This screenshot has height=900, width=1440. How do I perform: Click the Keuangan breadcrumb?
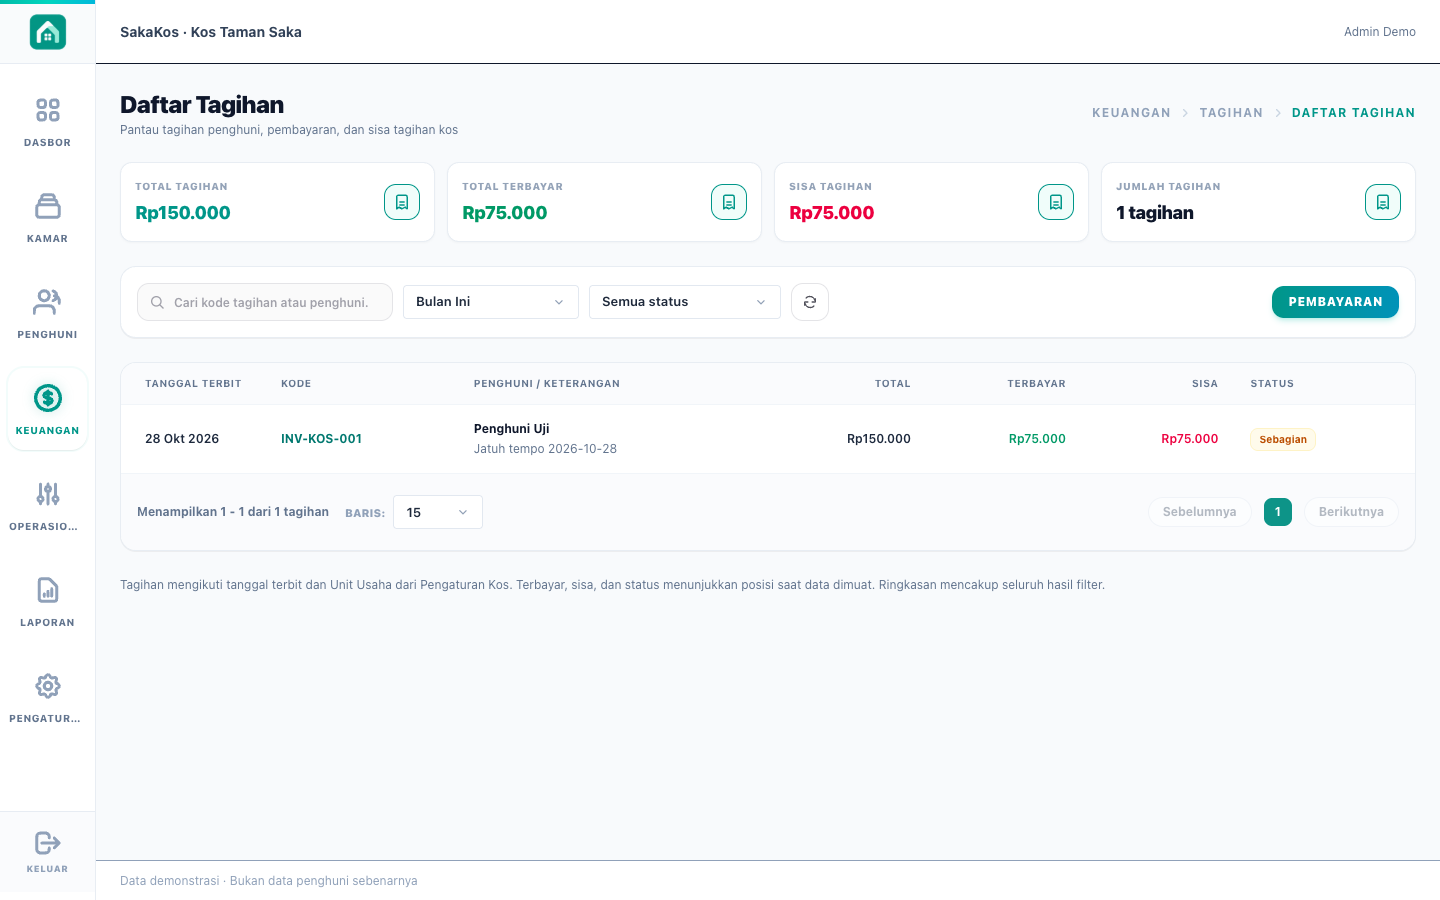1131,113
